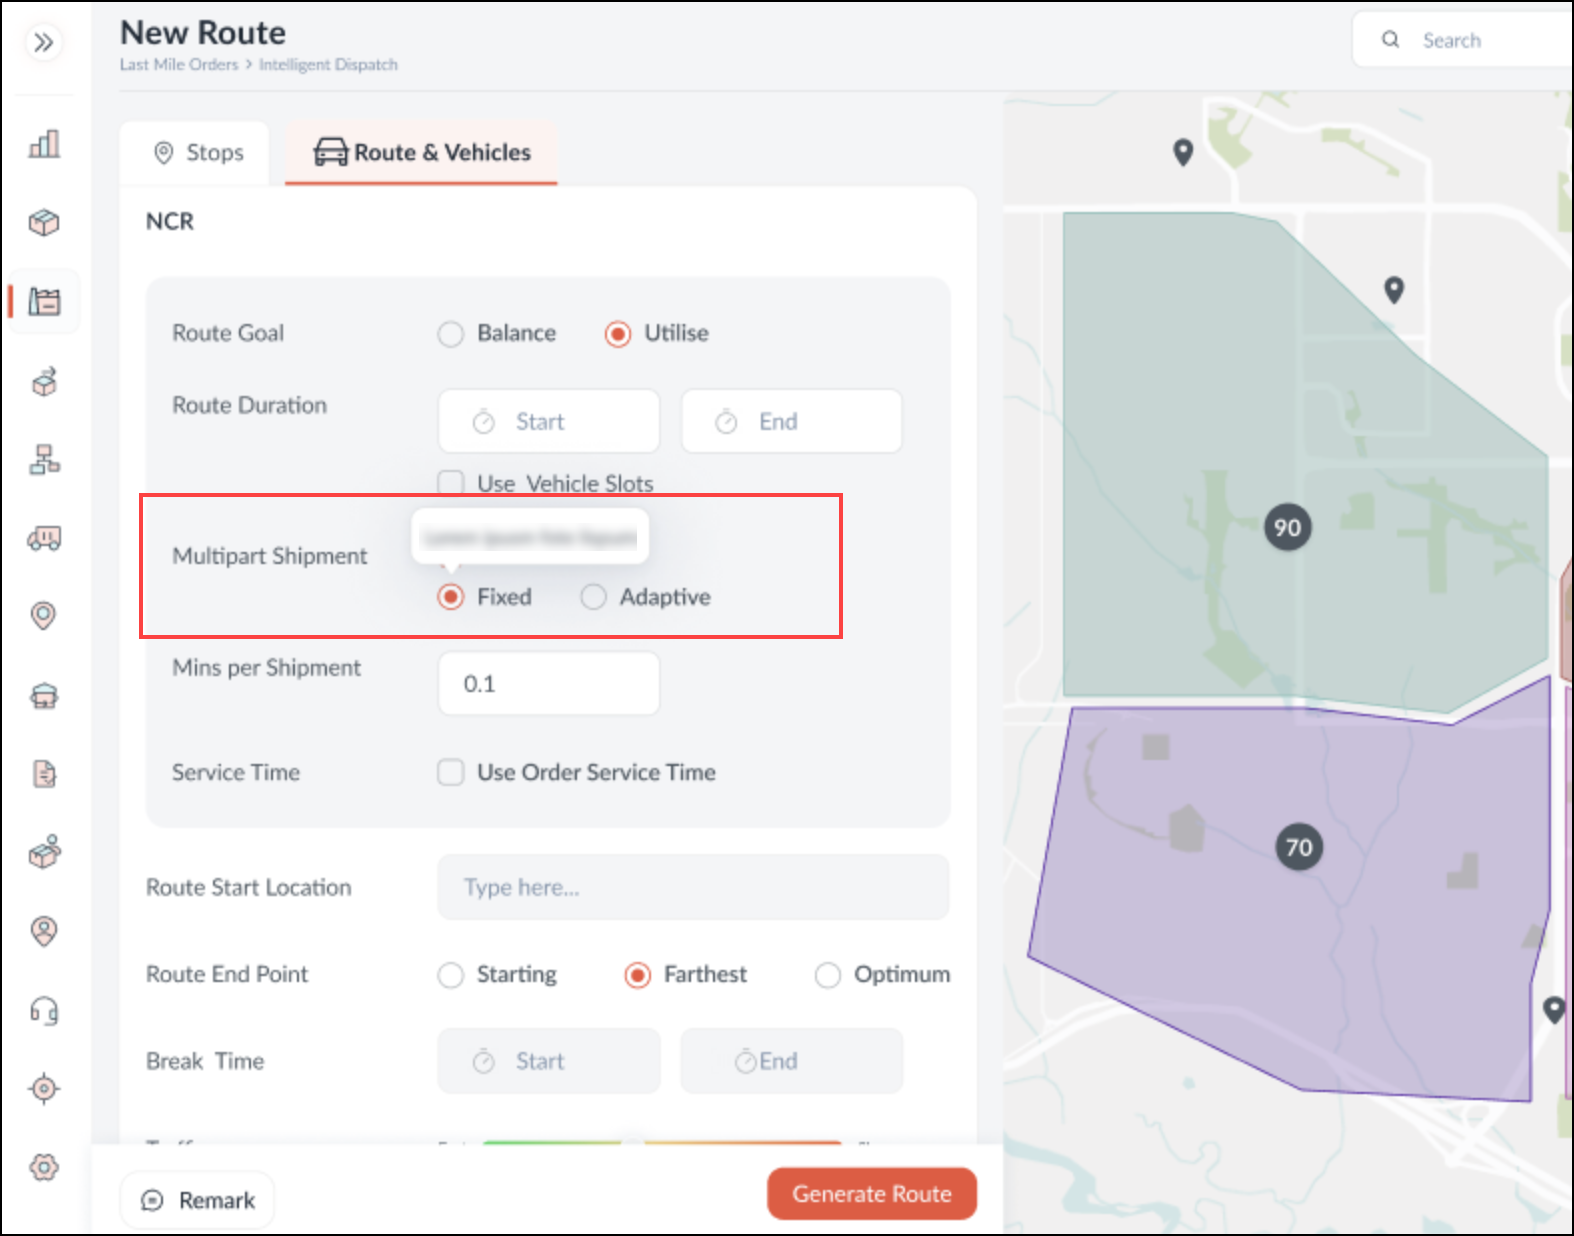Open the hierarchy network icon in the sidebar

click(x=44, y=460)
